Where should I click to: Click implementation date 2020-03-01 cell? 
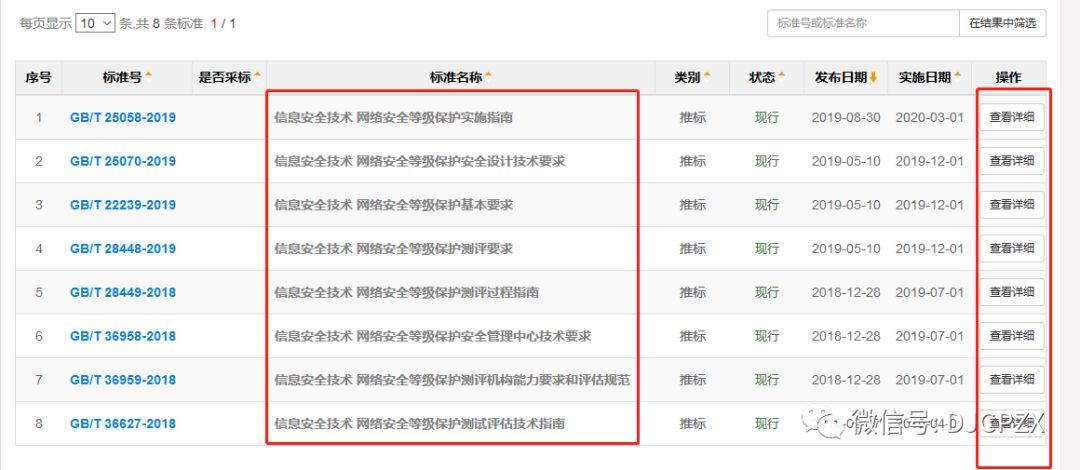(x=929, y=117)
